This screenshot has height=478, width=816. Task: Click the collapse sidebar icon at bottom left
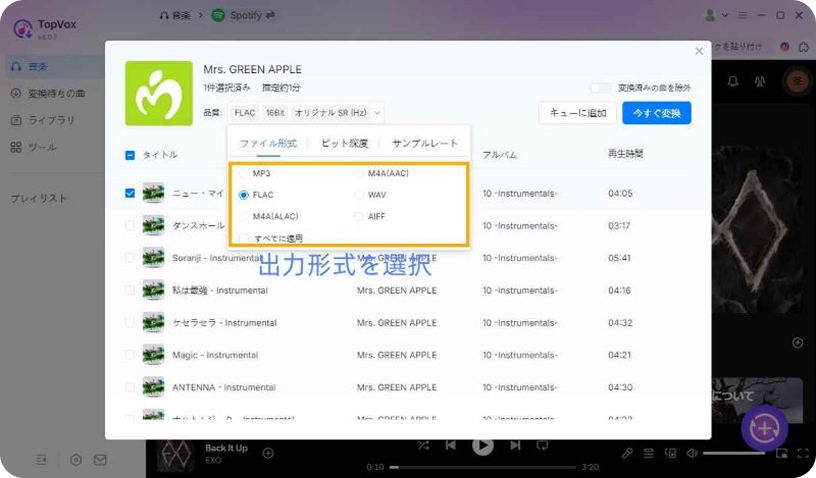(41, 460)
